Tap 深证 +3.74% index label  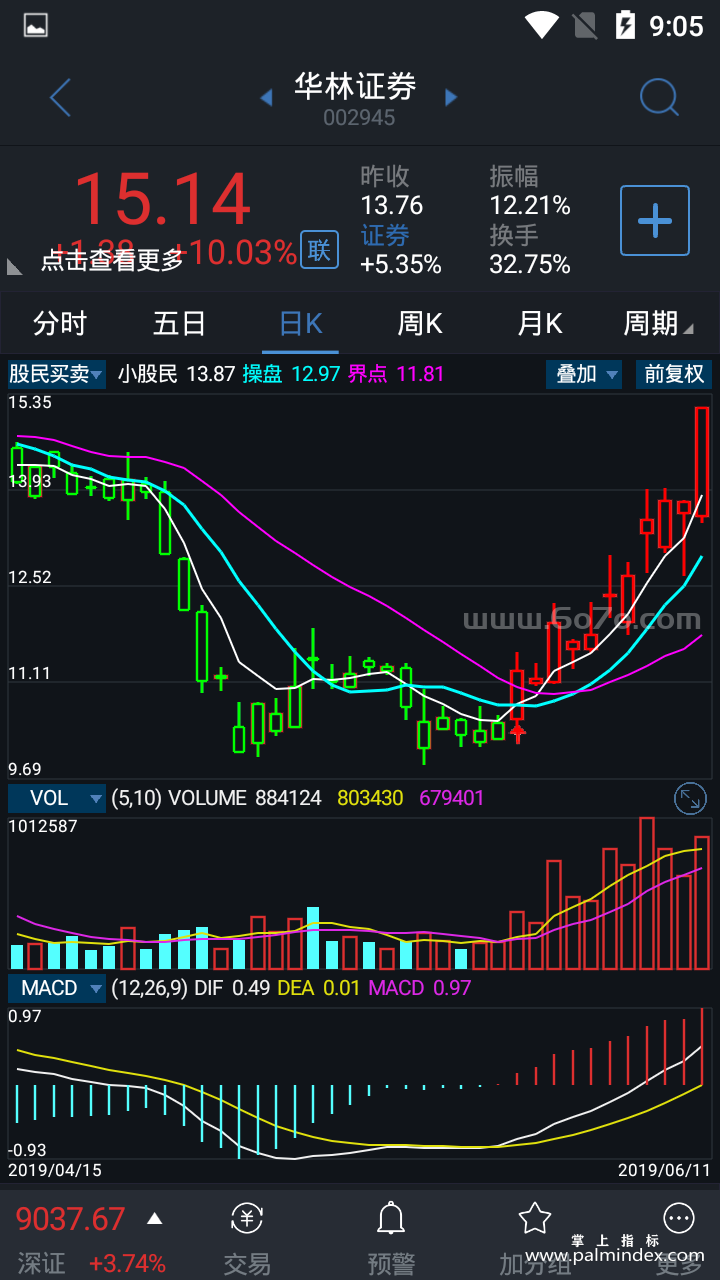(91, 1263)
